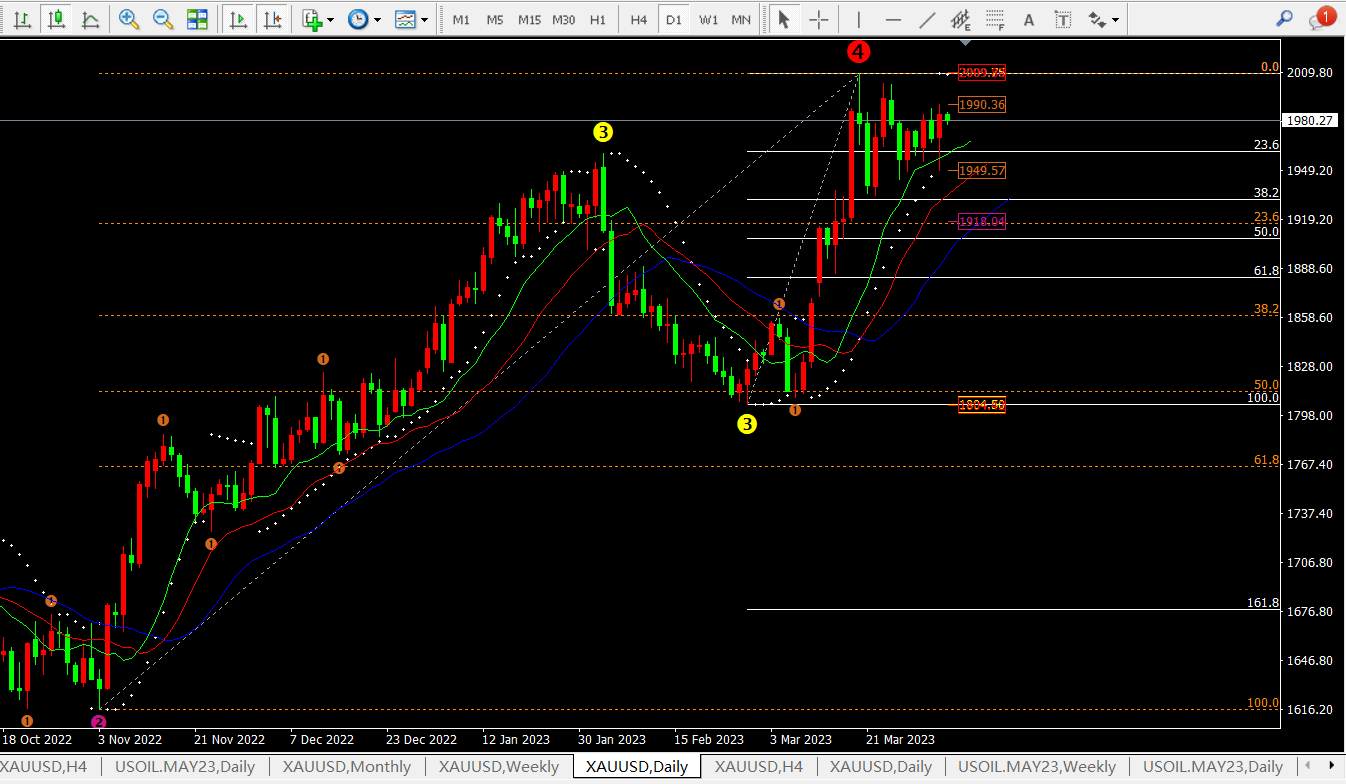Click the 1990.36 price label
Screen dimensions: 1346x784
click(981, 105)
